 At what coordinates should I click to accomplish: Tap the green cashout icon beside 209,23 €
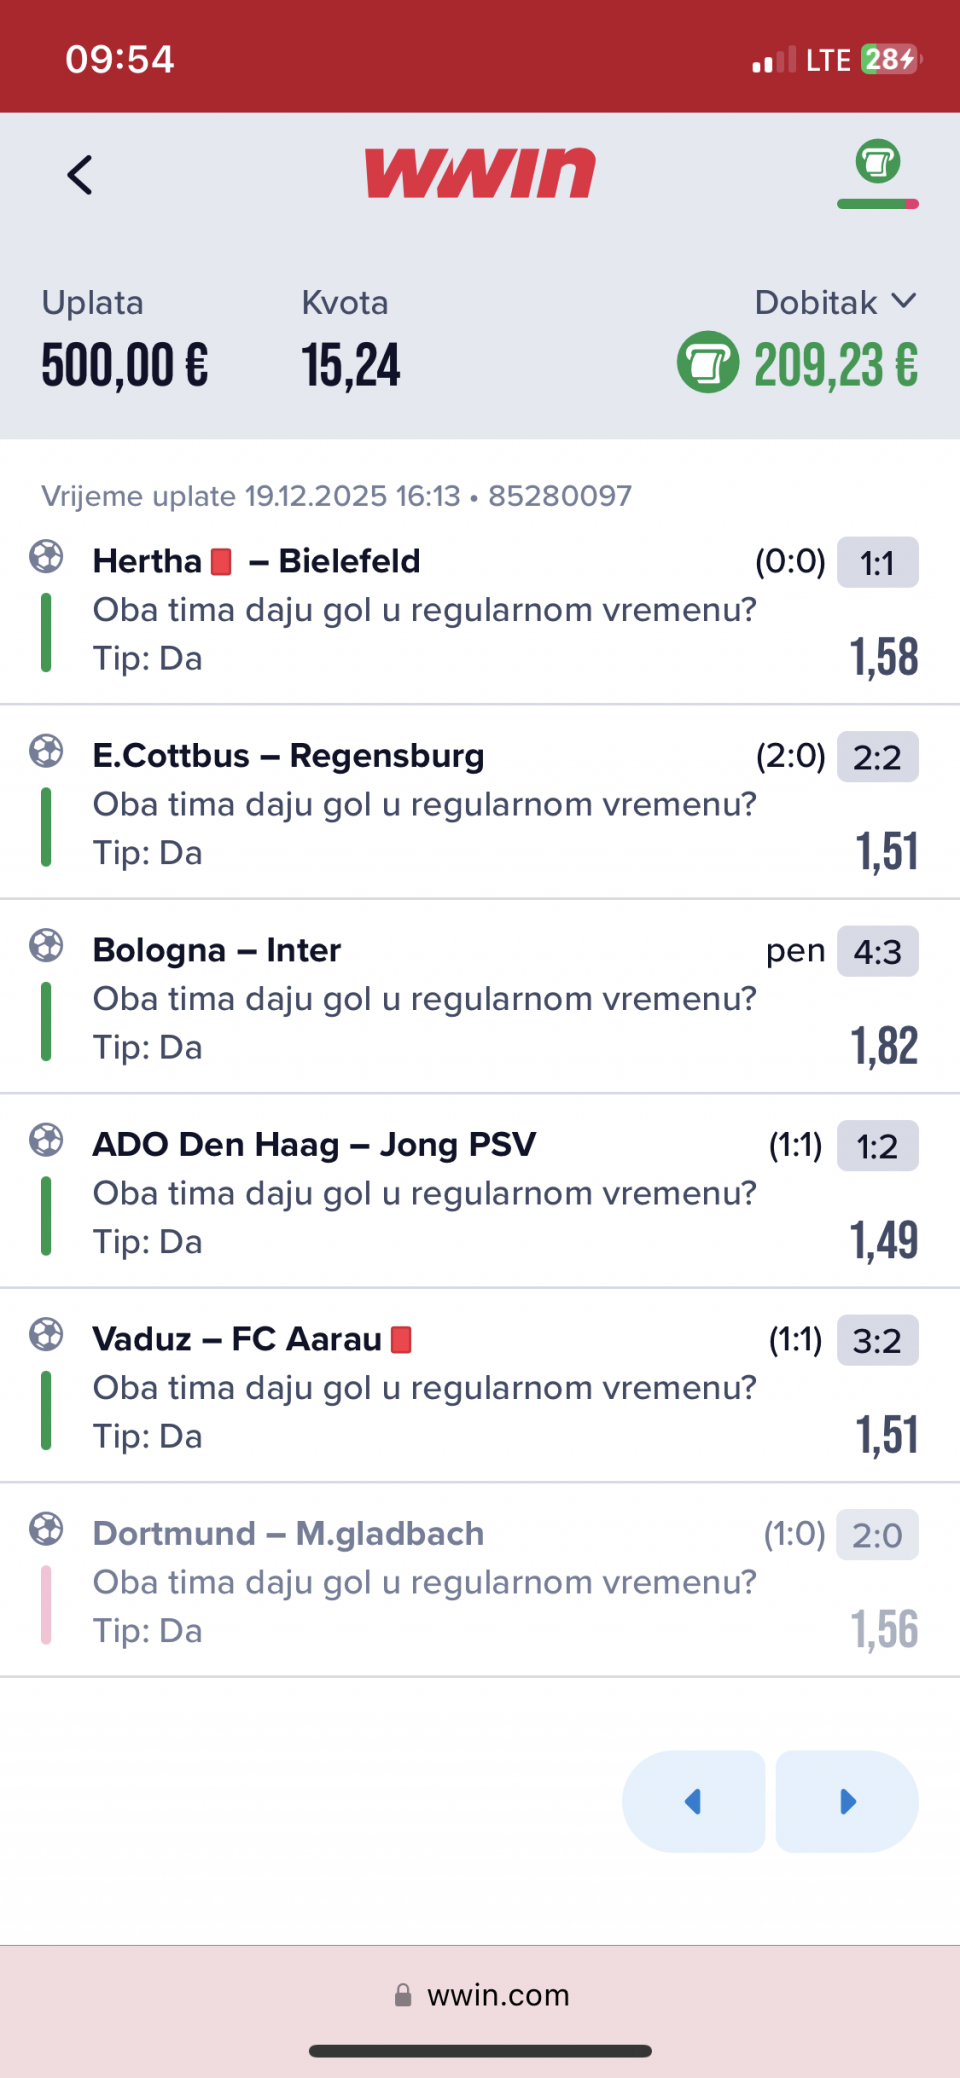(708, 362)
